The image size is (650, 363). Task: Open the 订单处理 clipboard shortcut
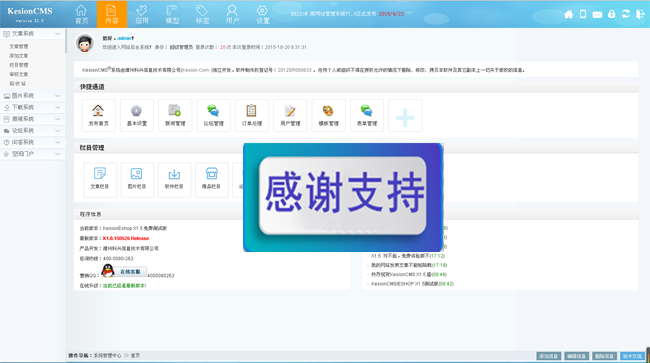point(252,116)
